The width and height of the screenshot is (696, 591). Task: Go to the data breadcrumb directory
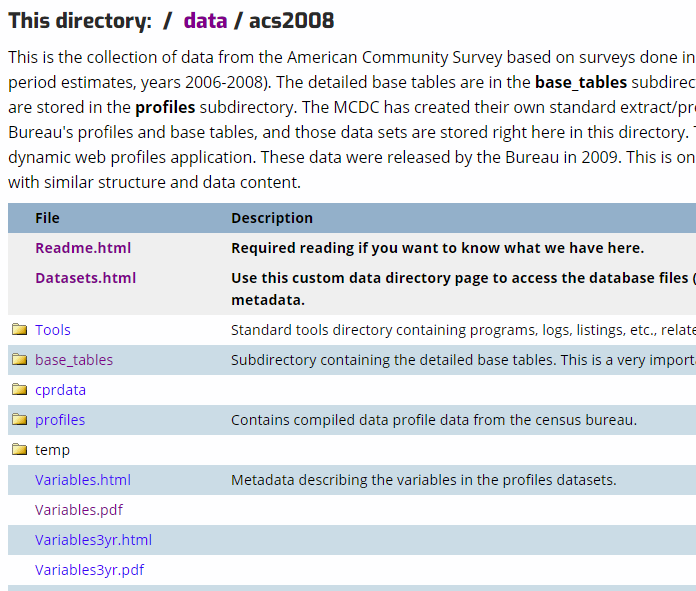point(204,20)
